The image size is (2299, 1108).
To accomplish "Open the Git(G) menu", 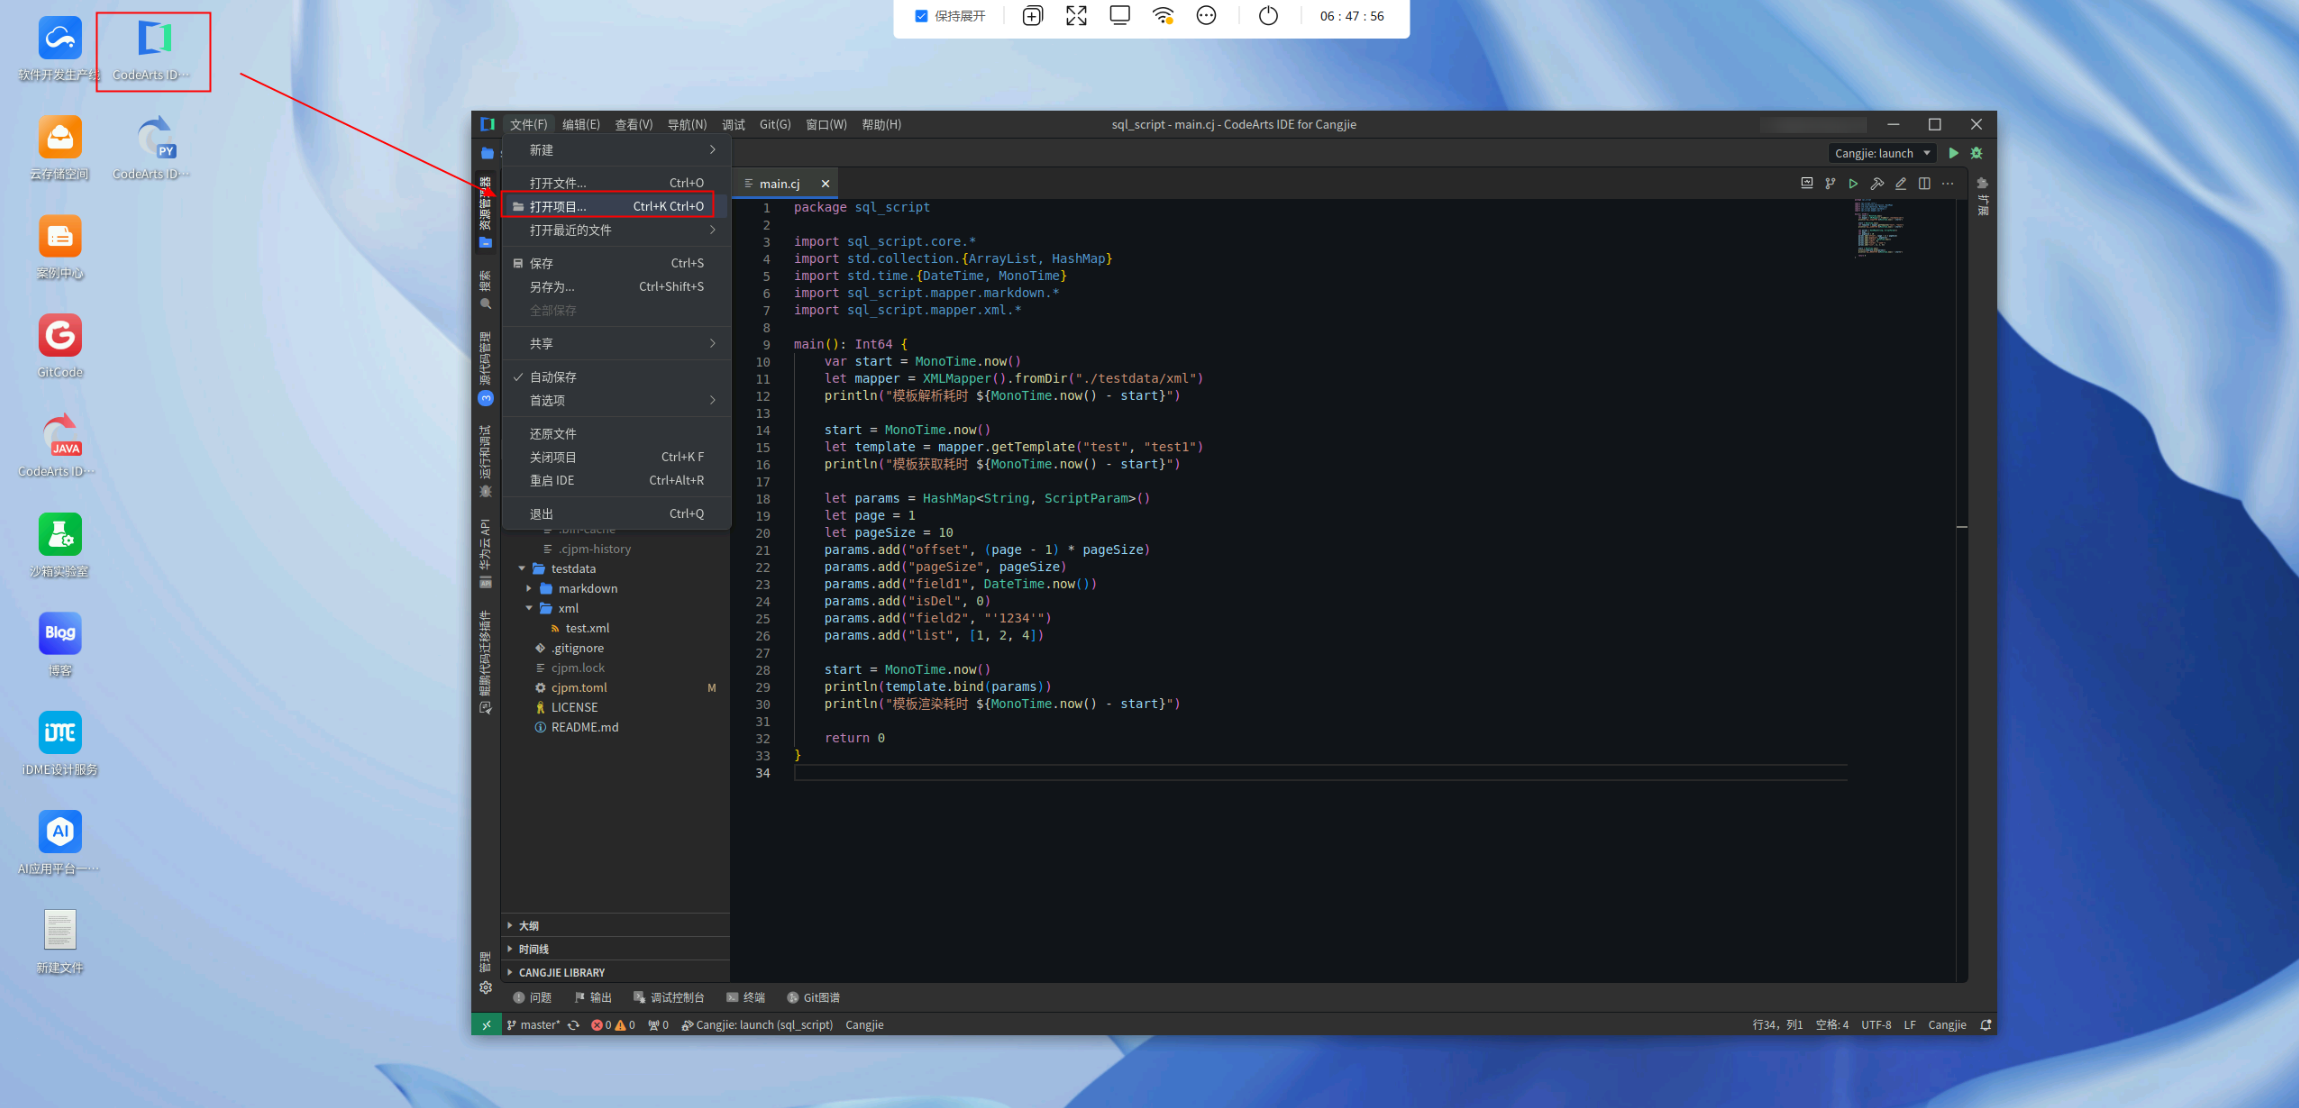I will pos(774,125).
